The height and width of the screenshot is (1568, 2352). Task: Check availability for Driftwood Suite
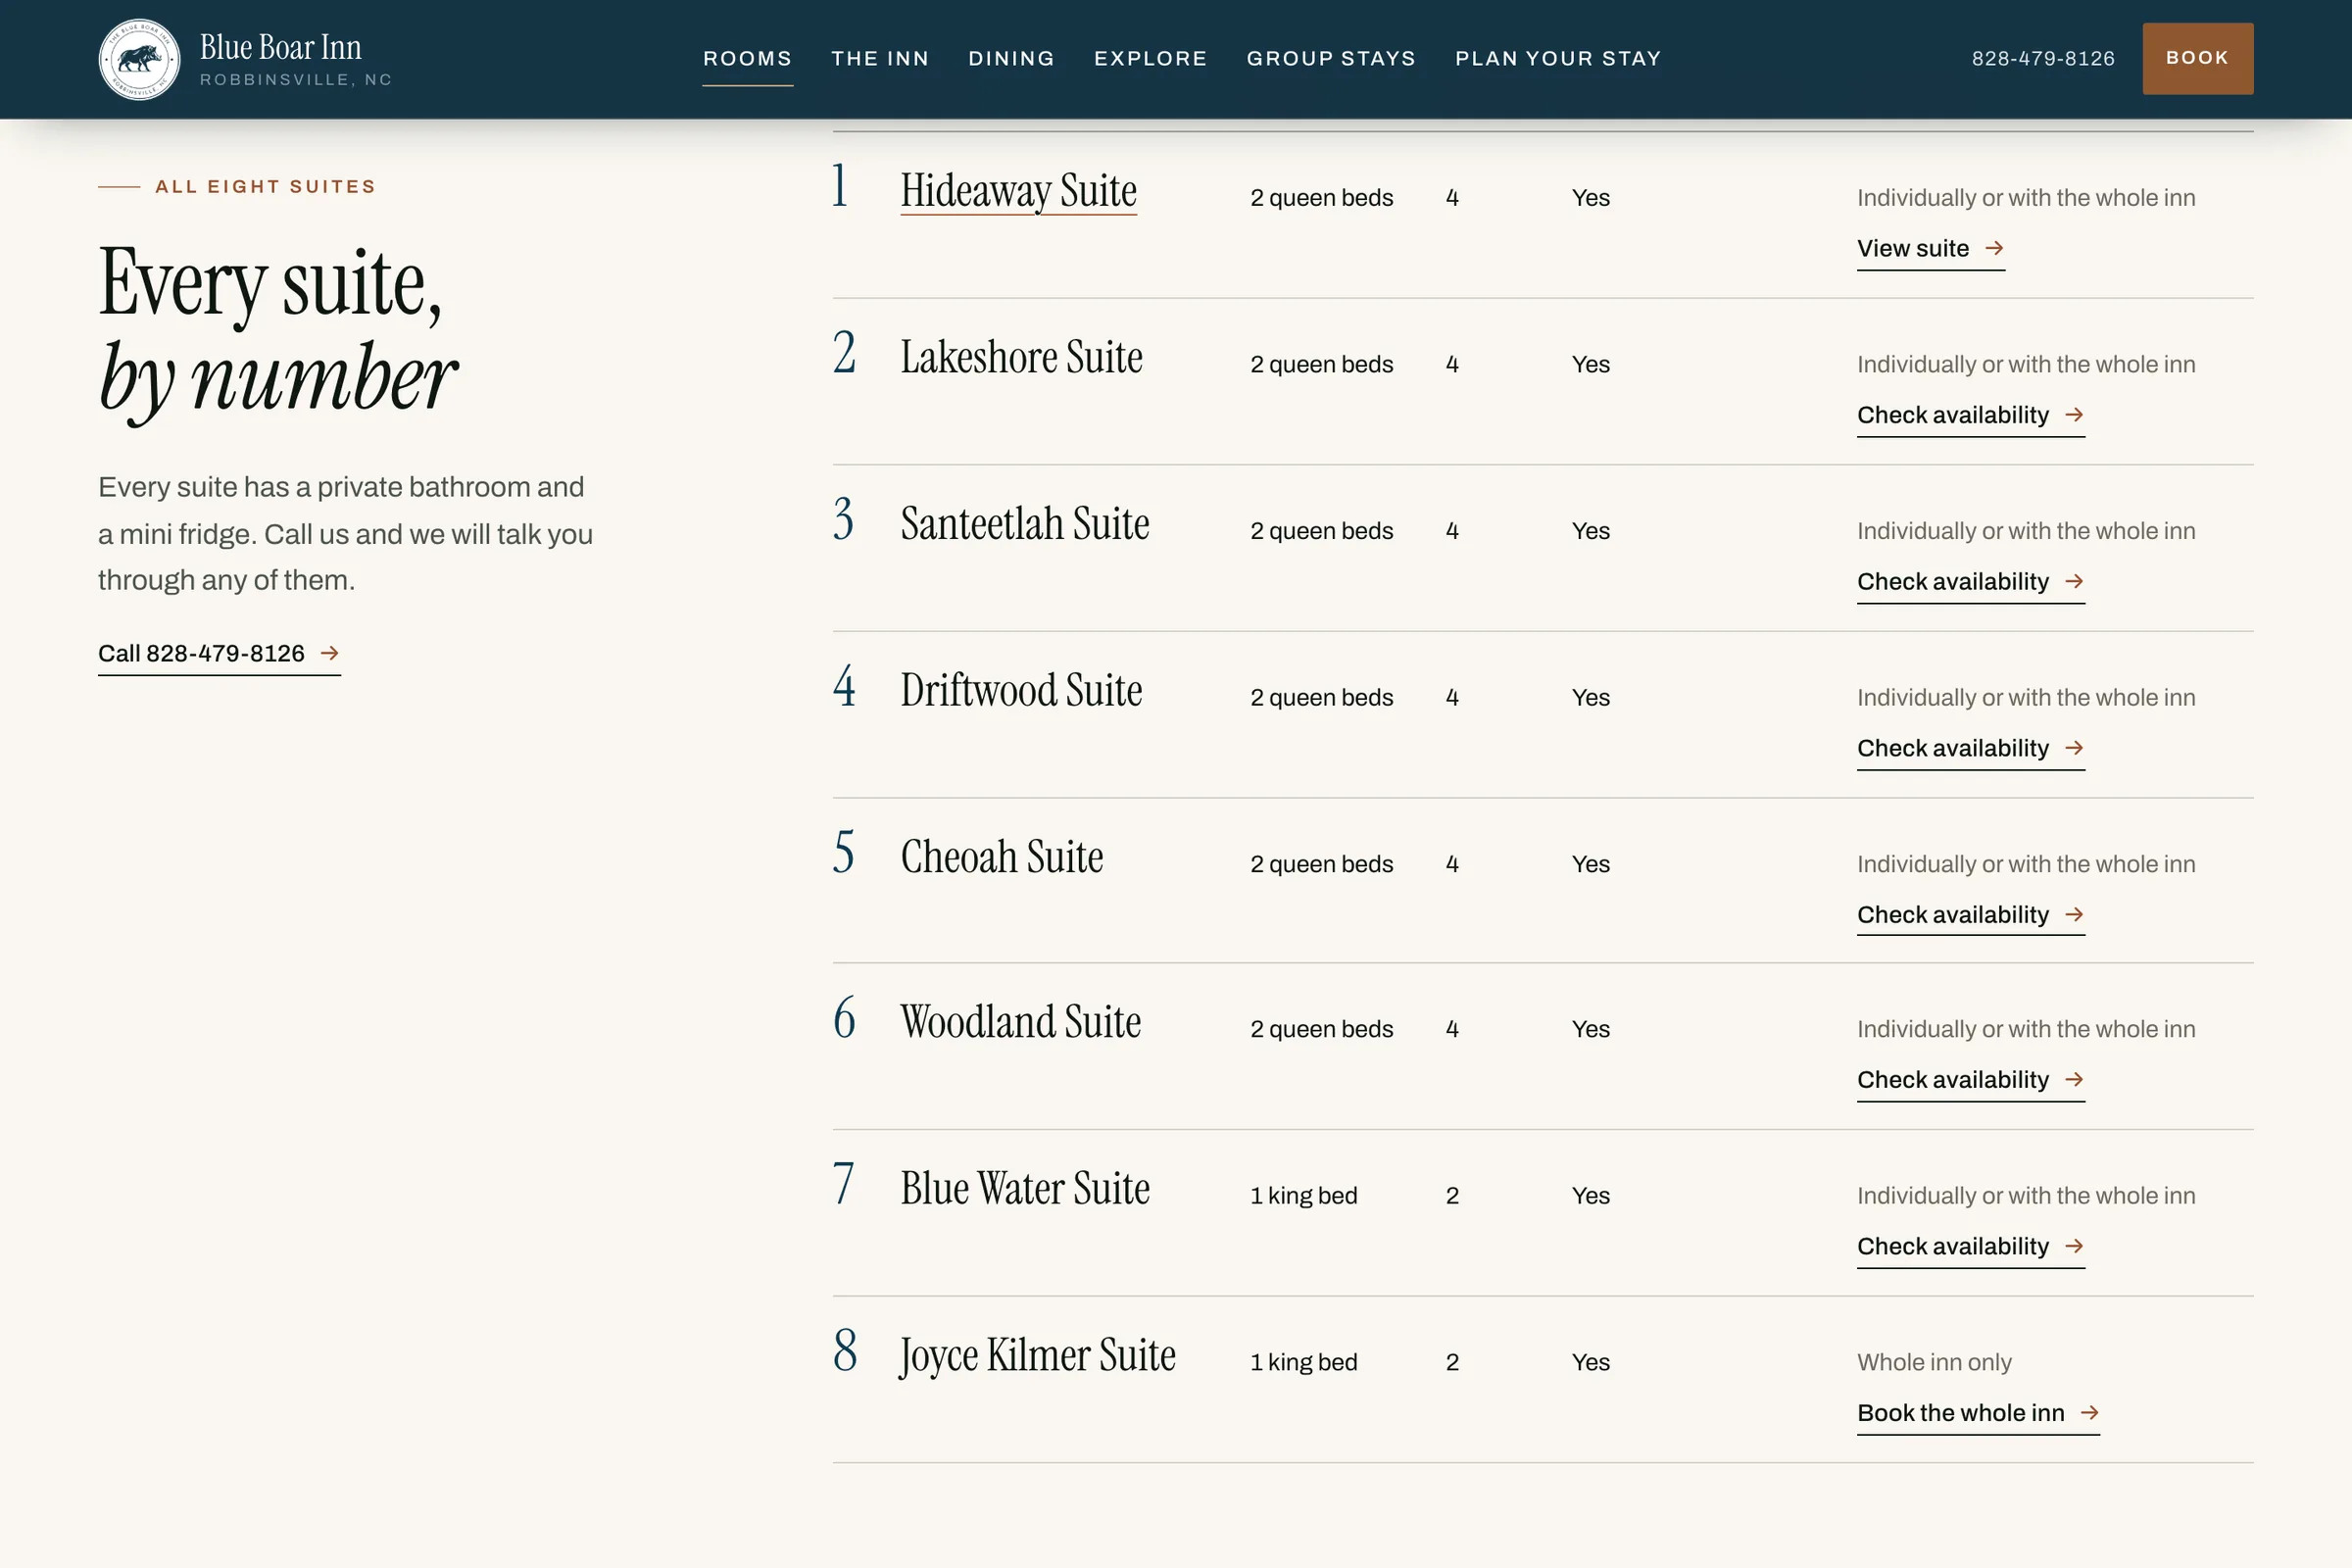[1970, 749]
